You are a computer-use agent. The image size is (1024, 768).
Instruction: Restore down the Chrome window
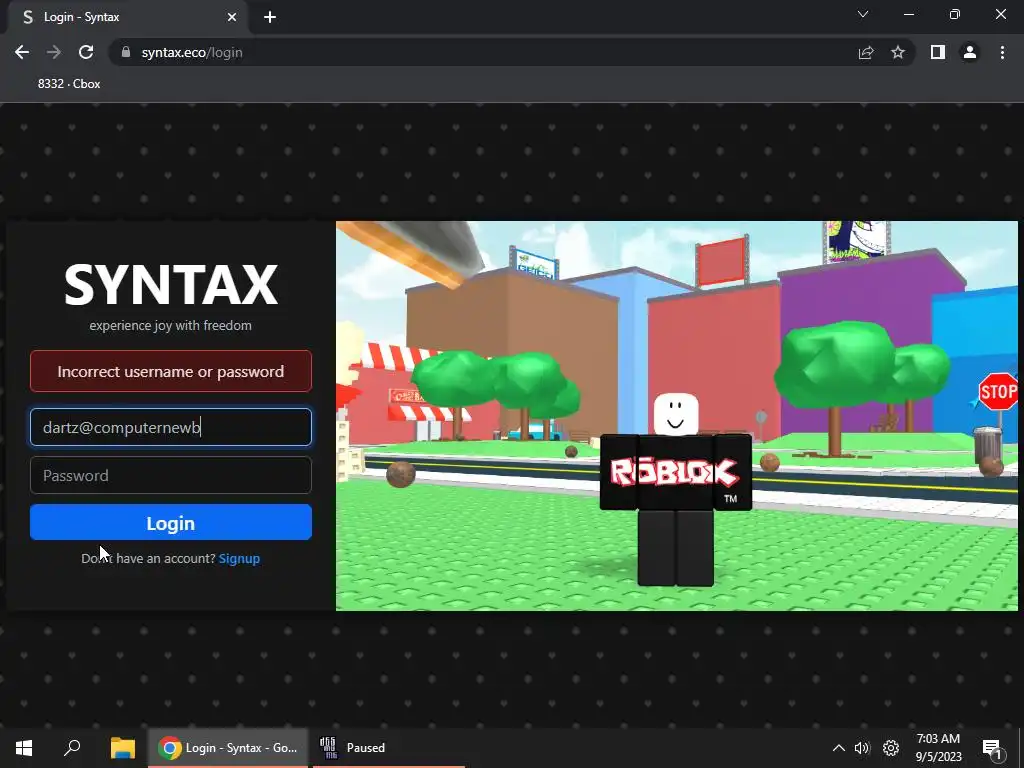point(955,14)
